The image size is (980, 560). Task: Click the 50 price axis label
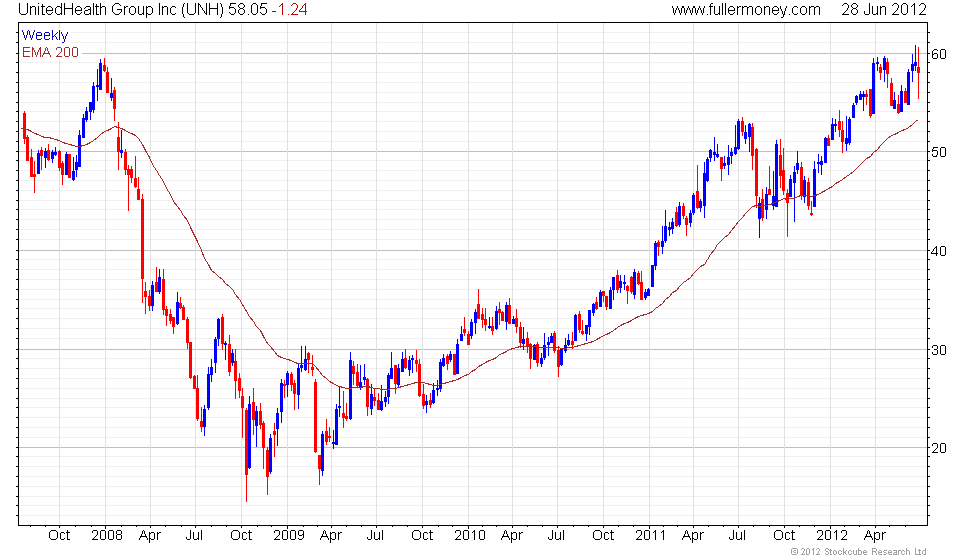click(939, 152)
